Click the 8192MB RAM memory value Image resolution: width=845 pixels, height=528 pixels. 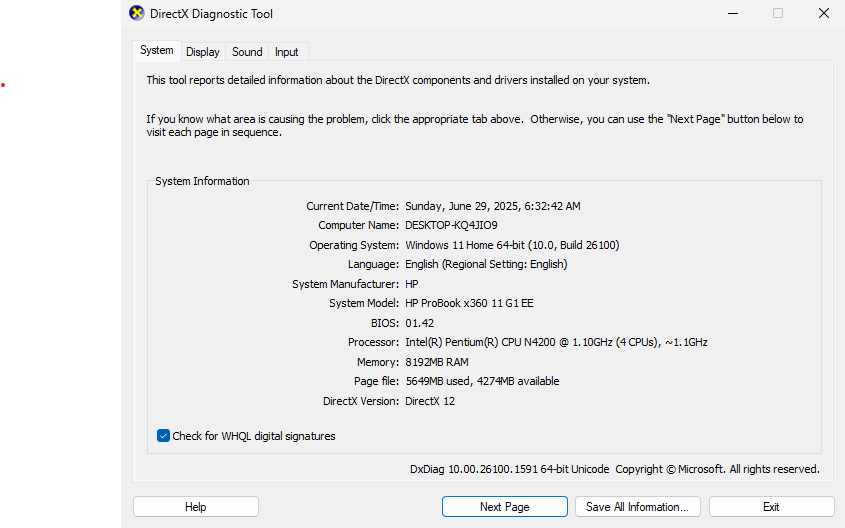click(x=436, y=362)
